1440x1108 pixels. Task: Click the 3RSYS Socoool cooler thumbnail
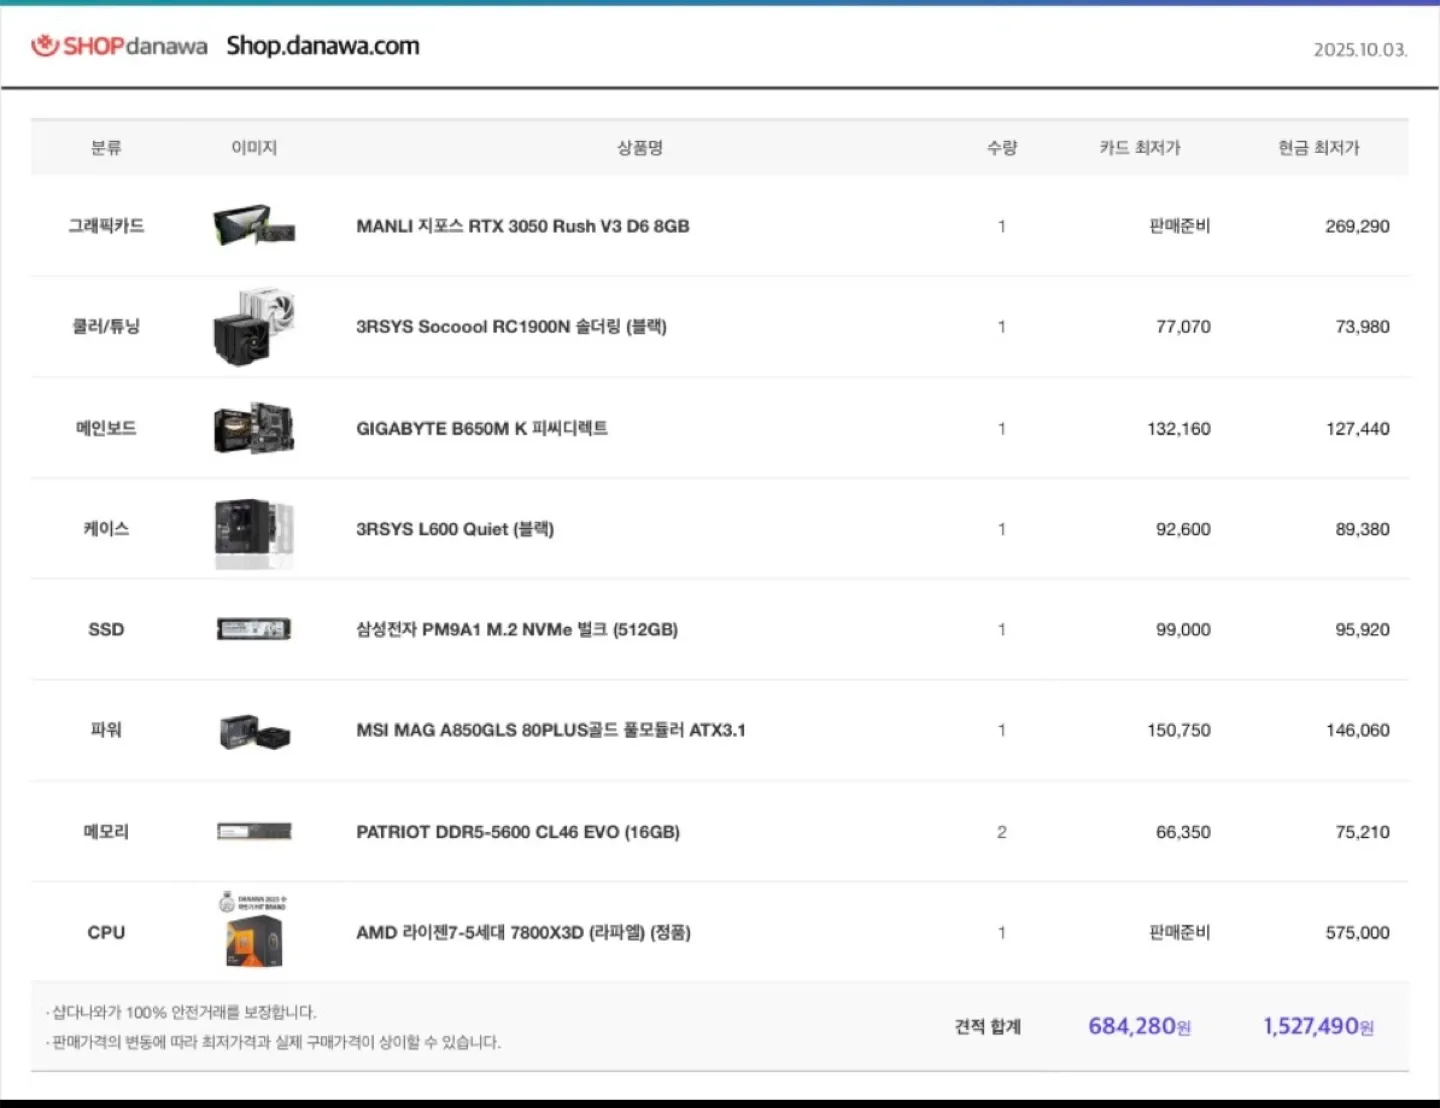pos(254,327)
